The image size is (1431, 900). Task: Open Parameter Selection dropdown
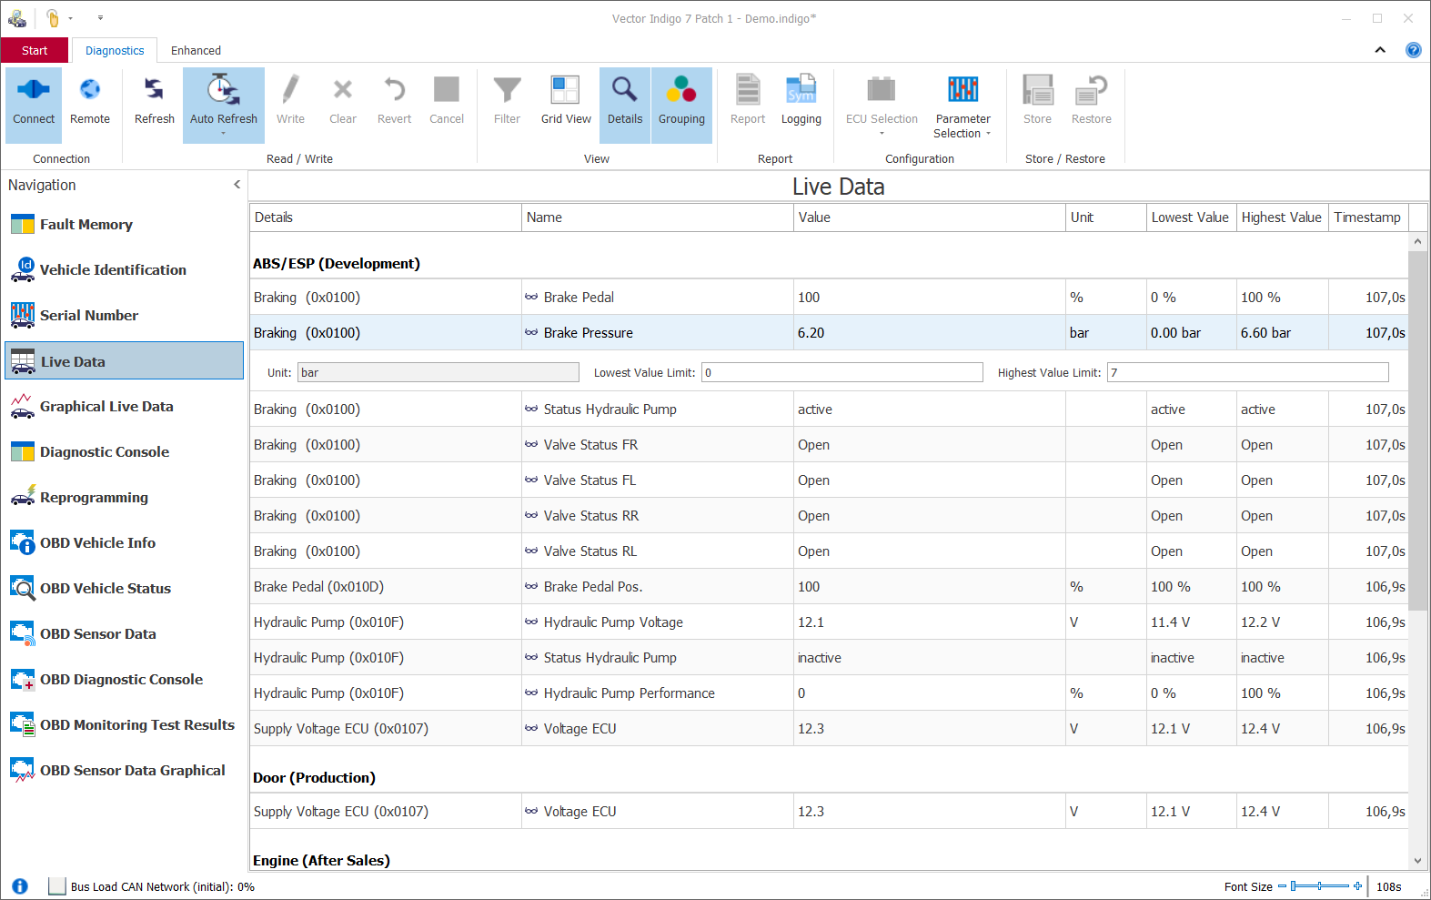tap(963, 105)
